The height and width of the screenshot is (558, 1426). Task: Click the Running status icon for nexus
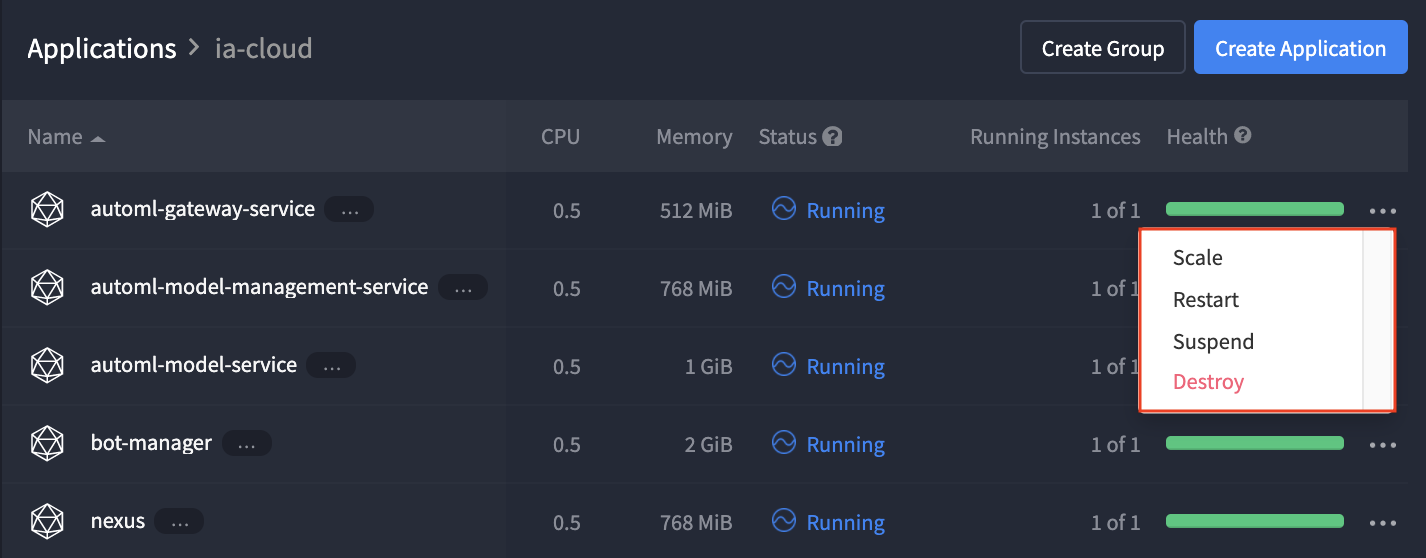(x=784, y=520)
